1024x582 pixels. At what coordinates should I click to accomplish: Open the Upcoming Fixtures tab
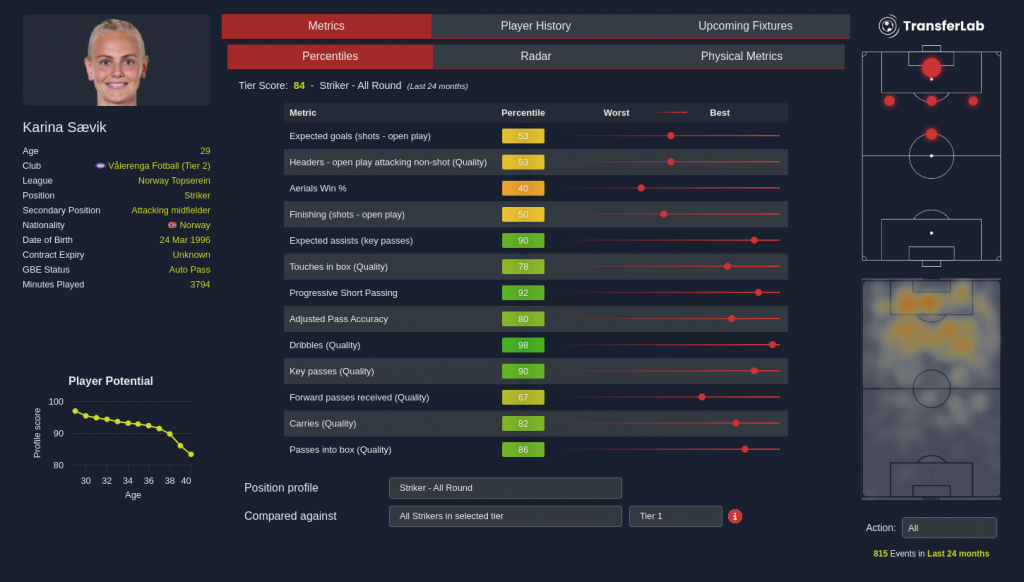[745, 26]
